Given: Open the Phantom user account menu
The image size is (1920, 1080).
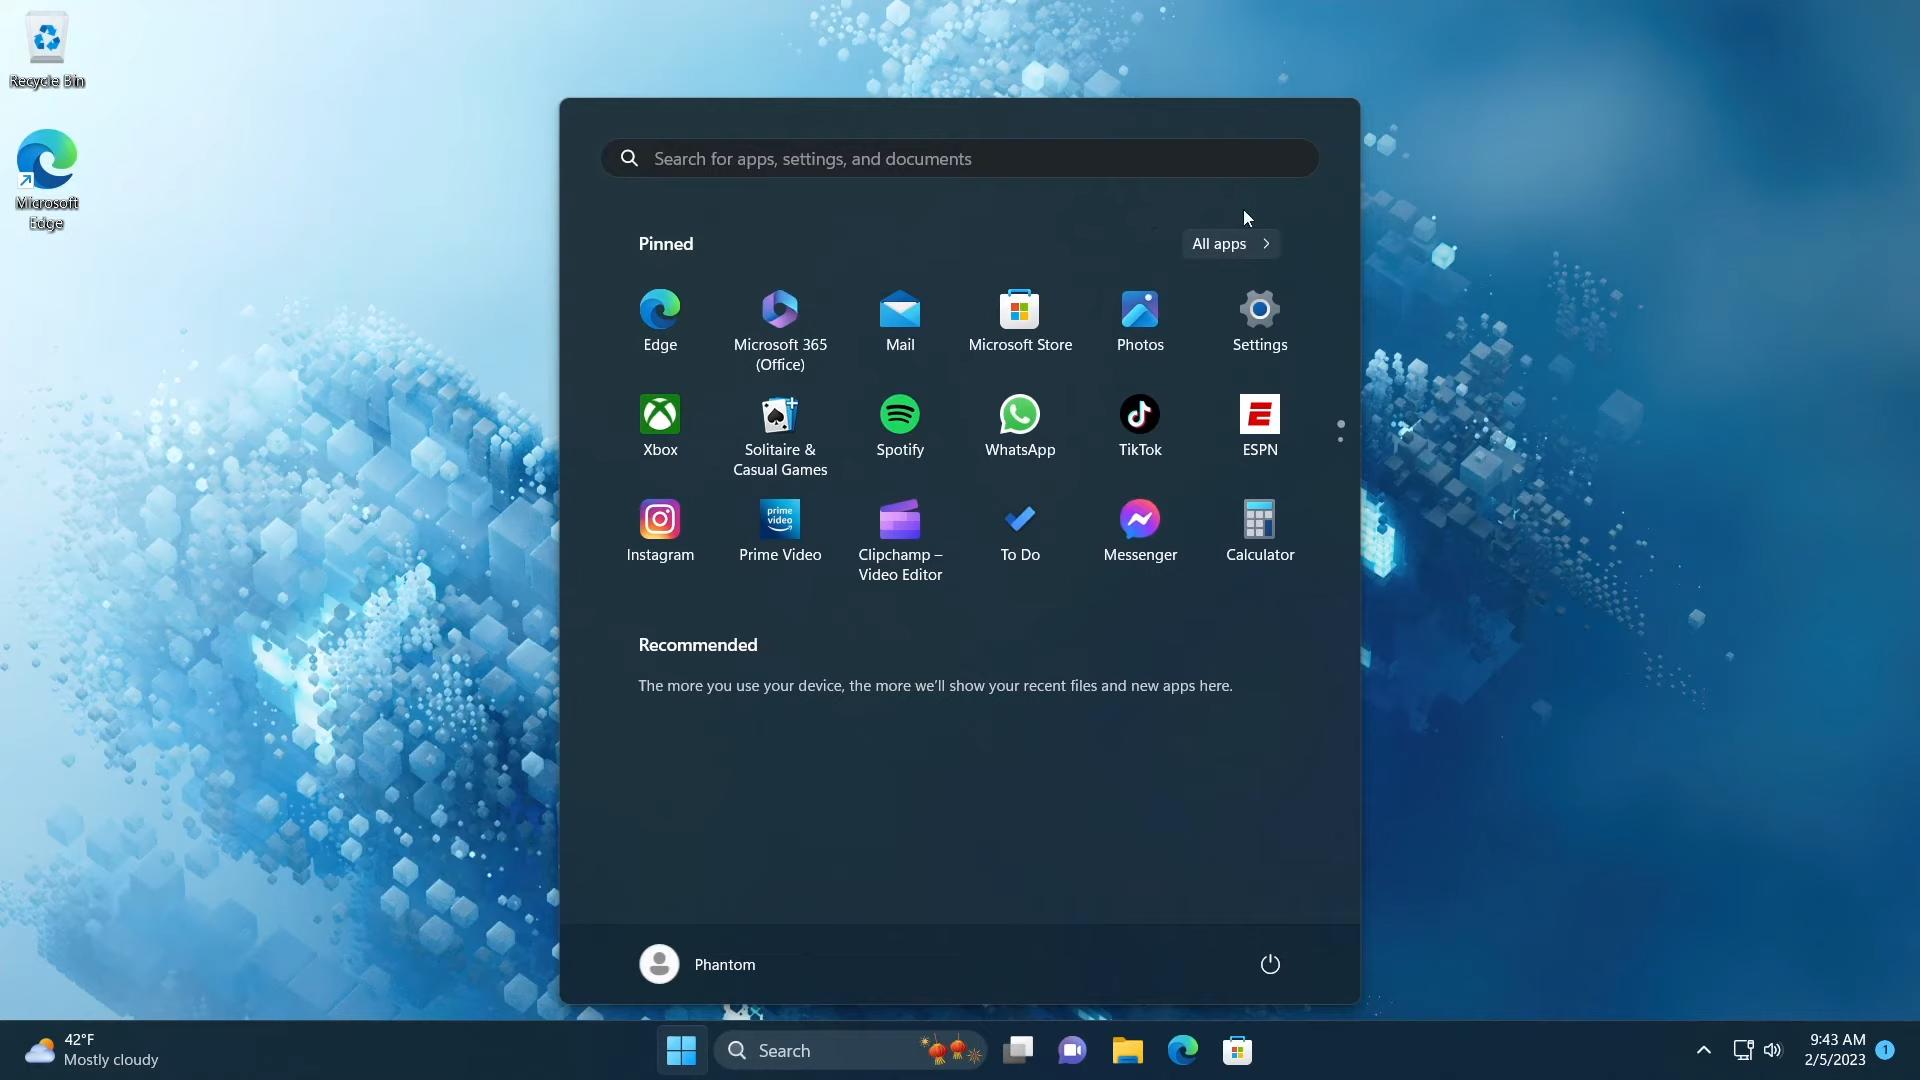Looking at the screenshot, I should [698, 964].
